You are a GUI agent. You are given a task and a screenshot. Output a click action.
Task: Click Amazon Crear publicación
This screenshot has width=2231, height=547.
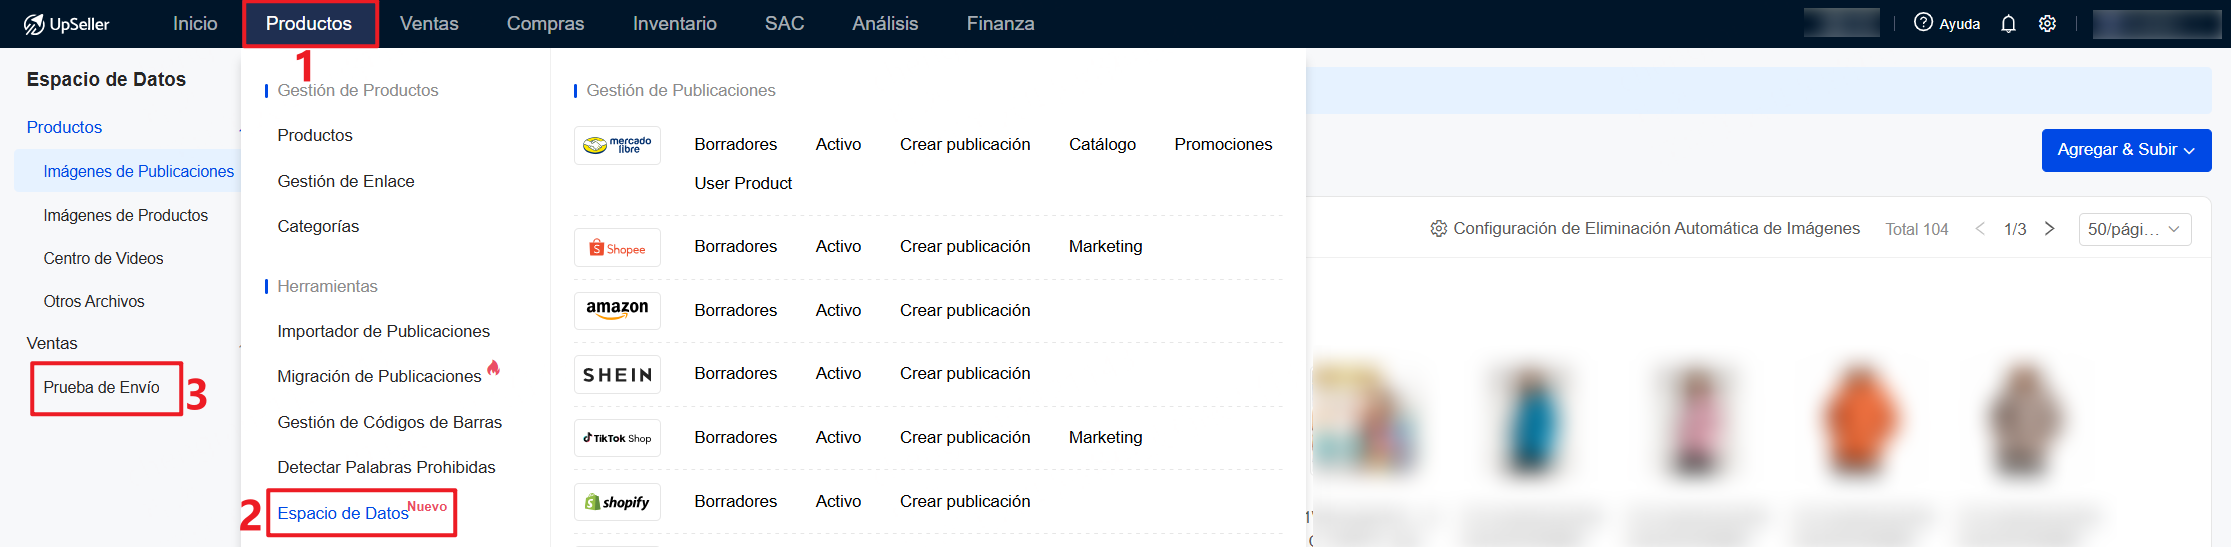coord(965,310)
